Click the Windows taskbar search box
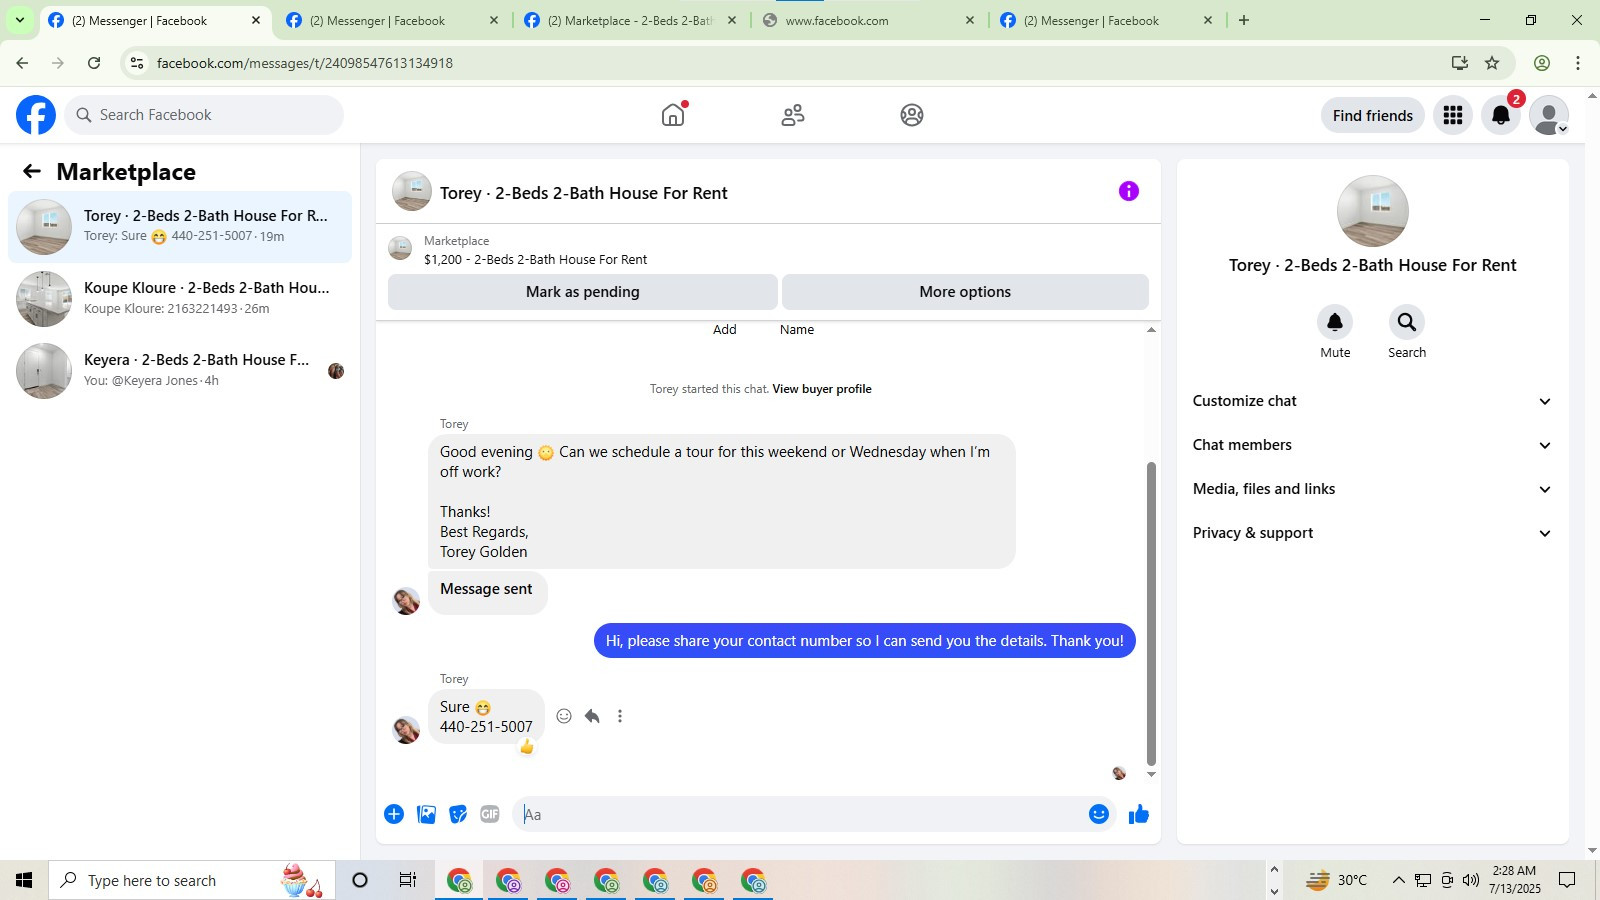The height and width of the screenshot is (900, 1600). point(192,880)
